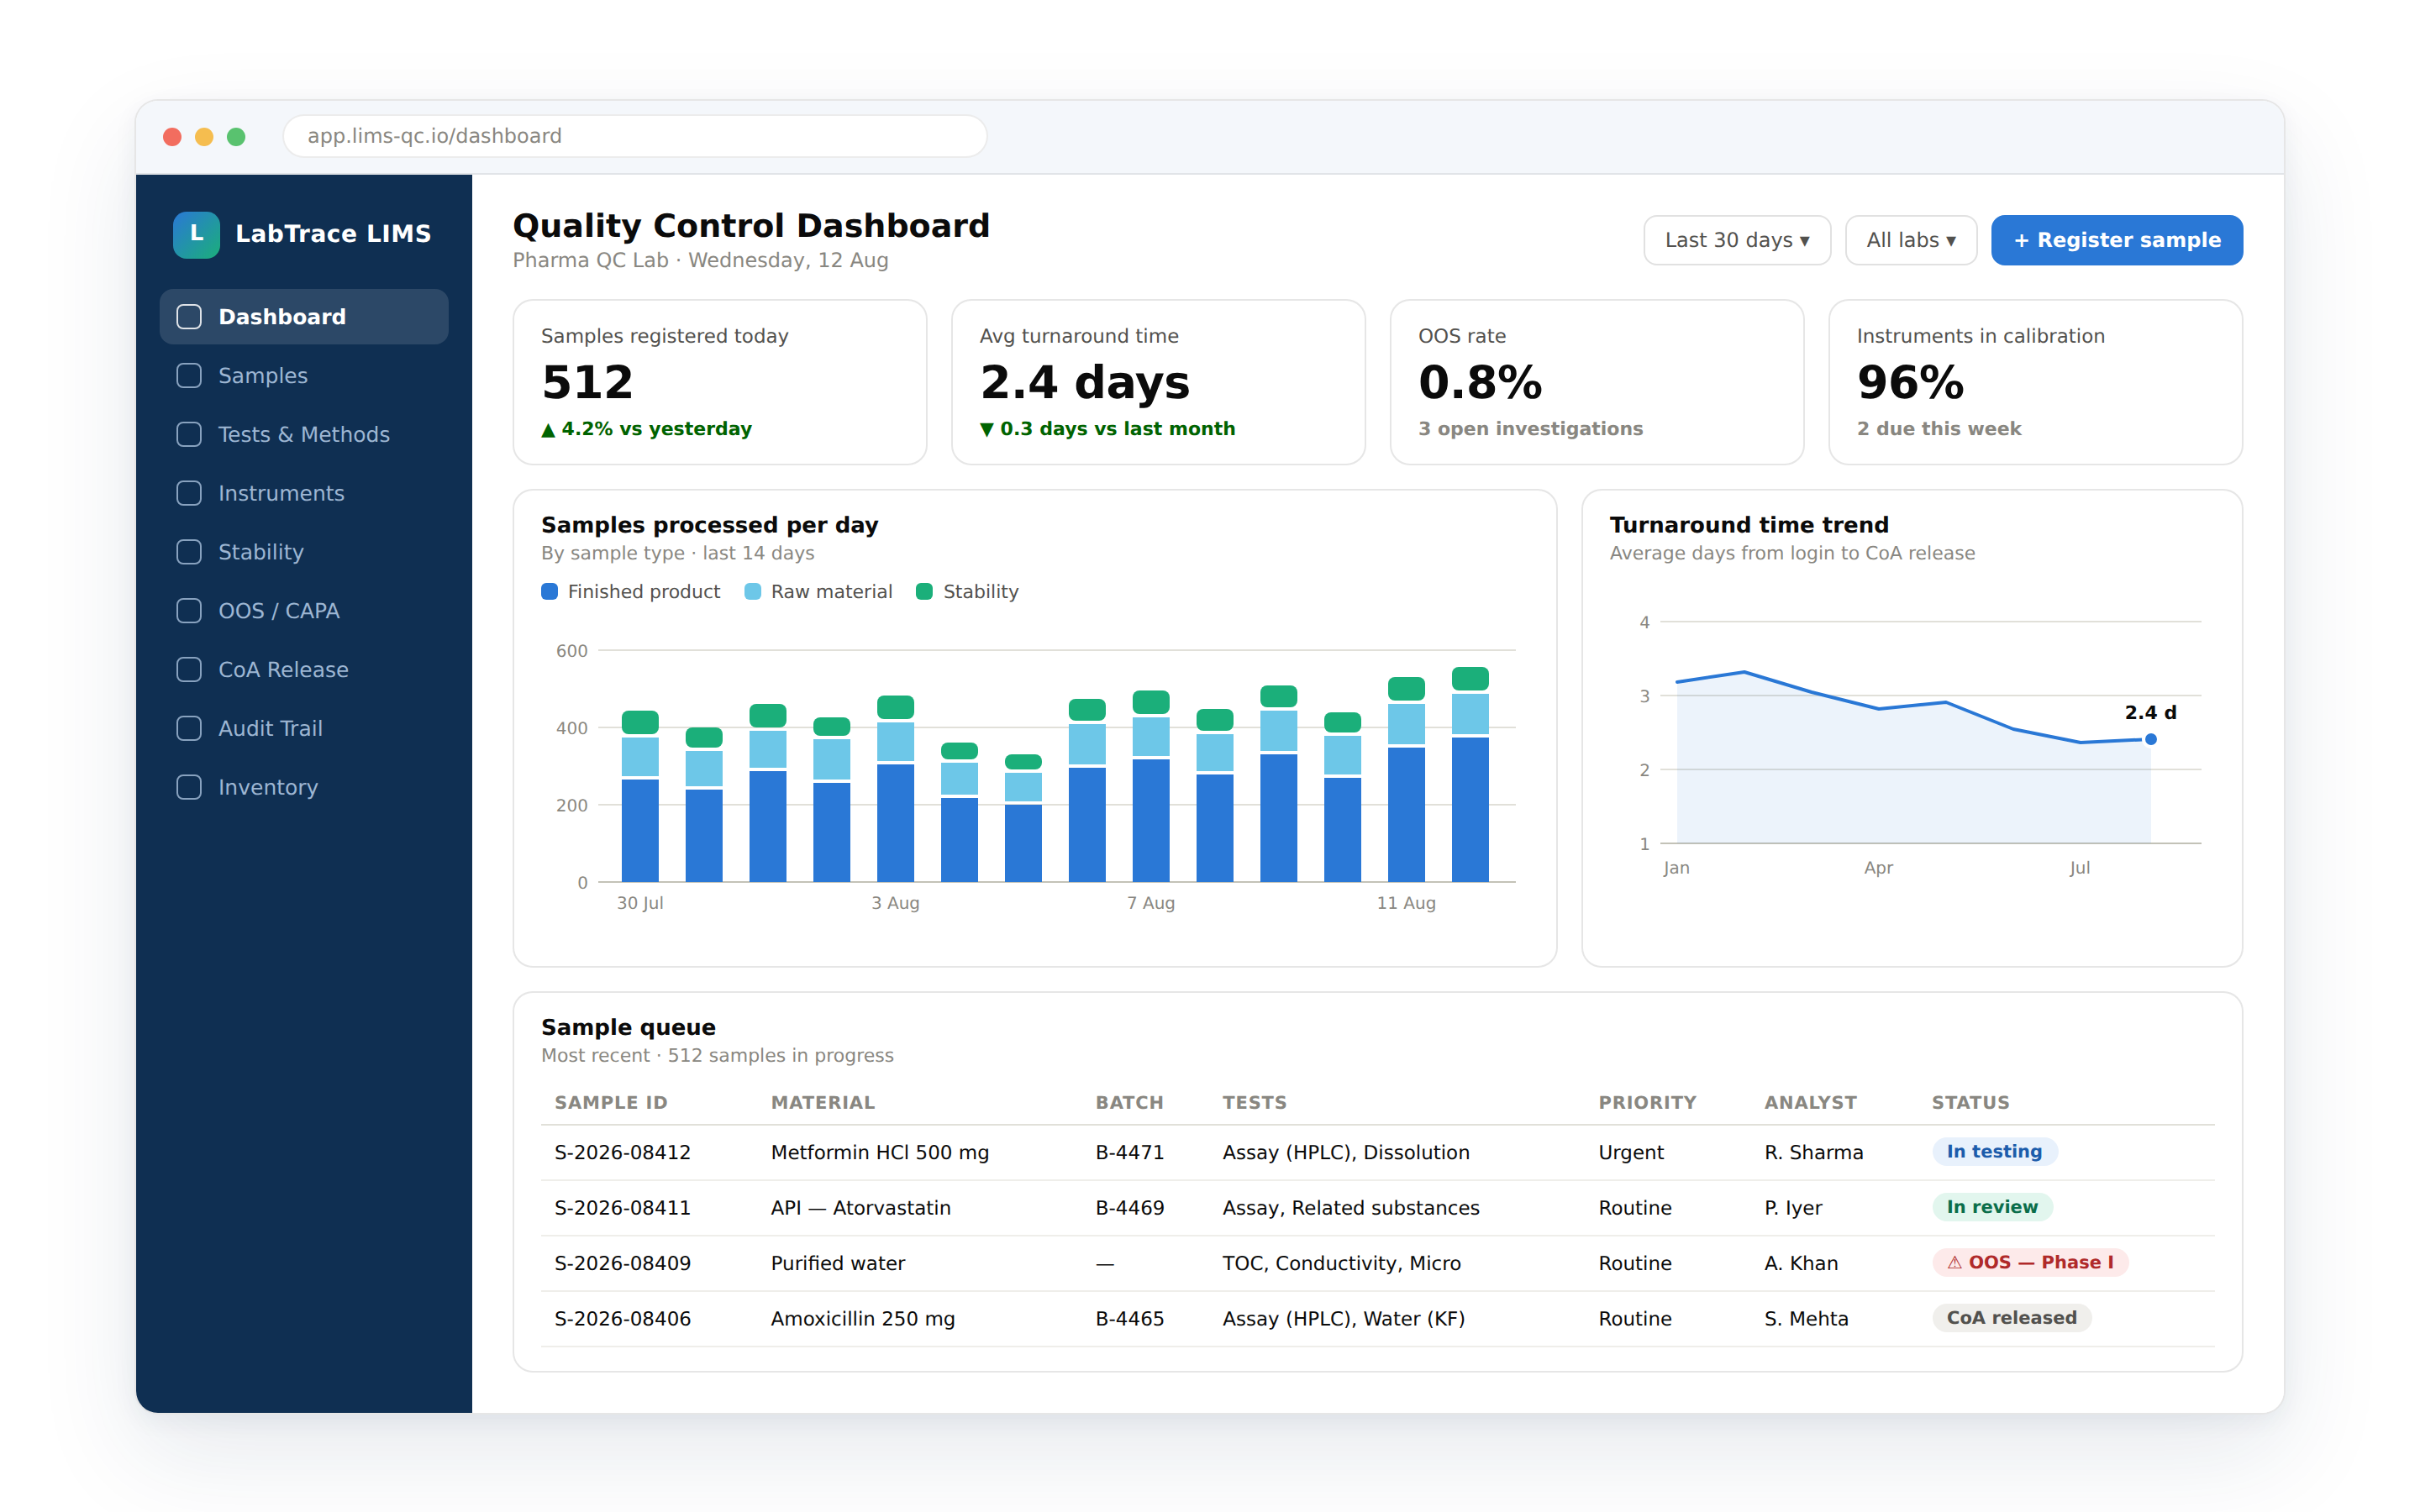The image size is (2420, 1512).
Task: Expand the Last 30 days dropdown
Action: (1737, 240)
